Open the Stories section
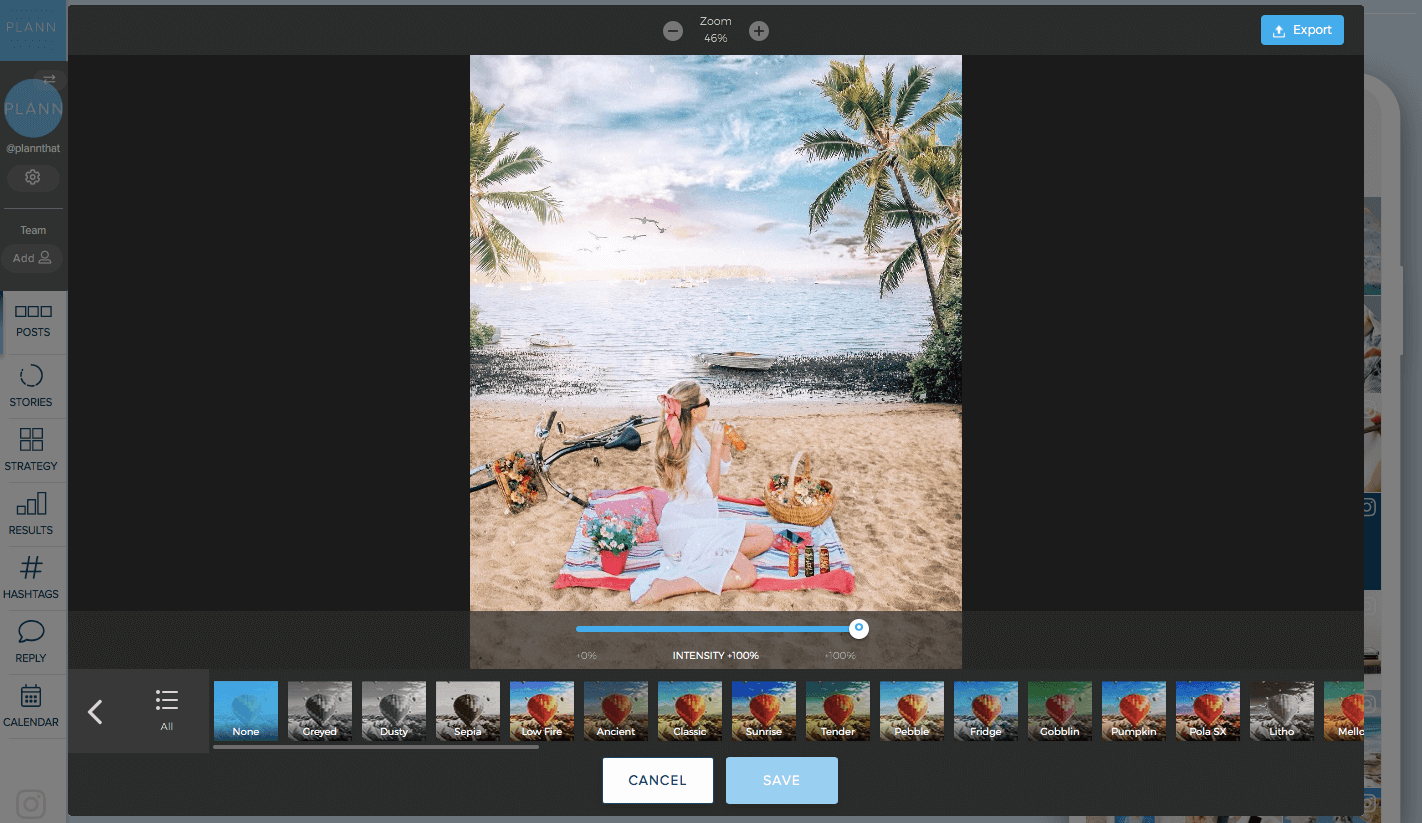 coord(31,388)
